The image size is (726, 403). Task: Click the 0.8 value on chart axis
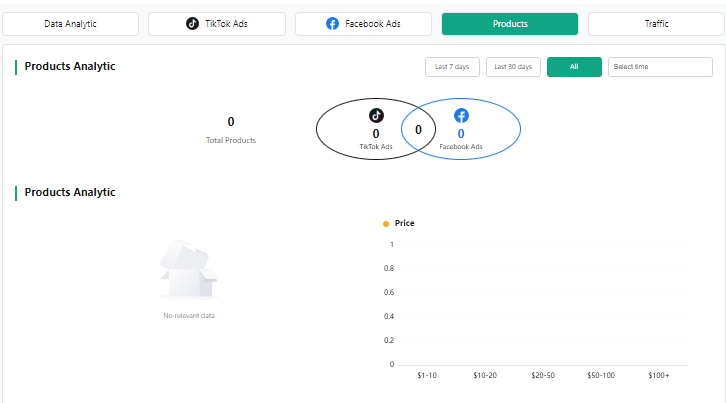pyautogui.click(x=389, y=268)
